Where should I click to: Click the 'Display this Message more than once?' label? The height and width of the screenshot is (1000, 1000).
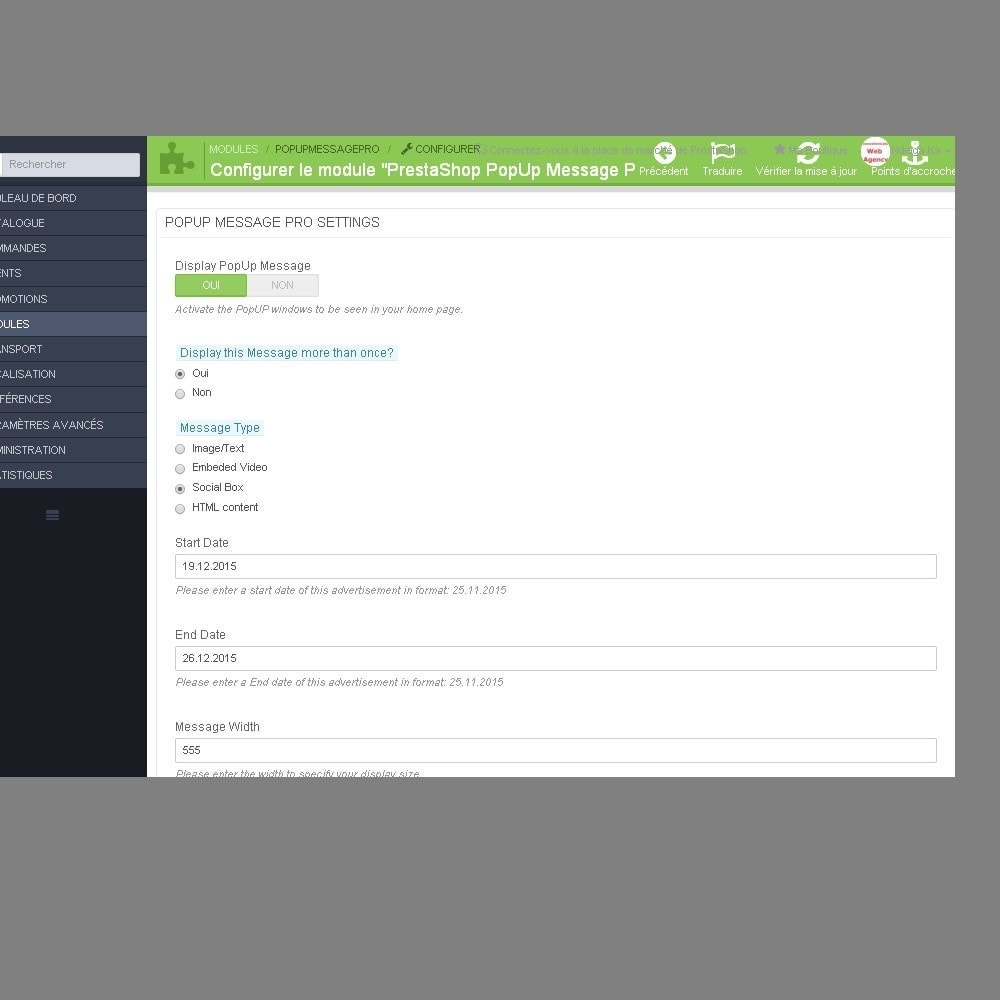tap(286, 353)
